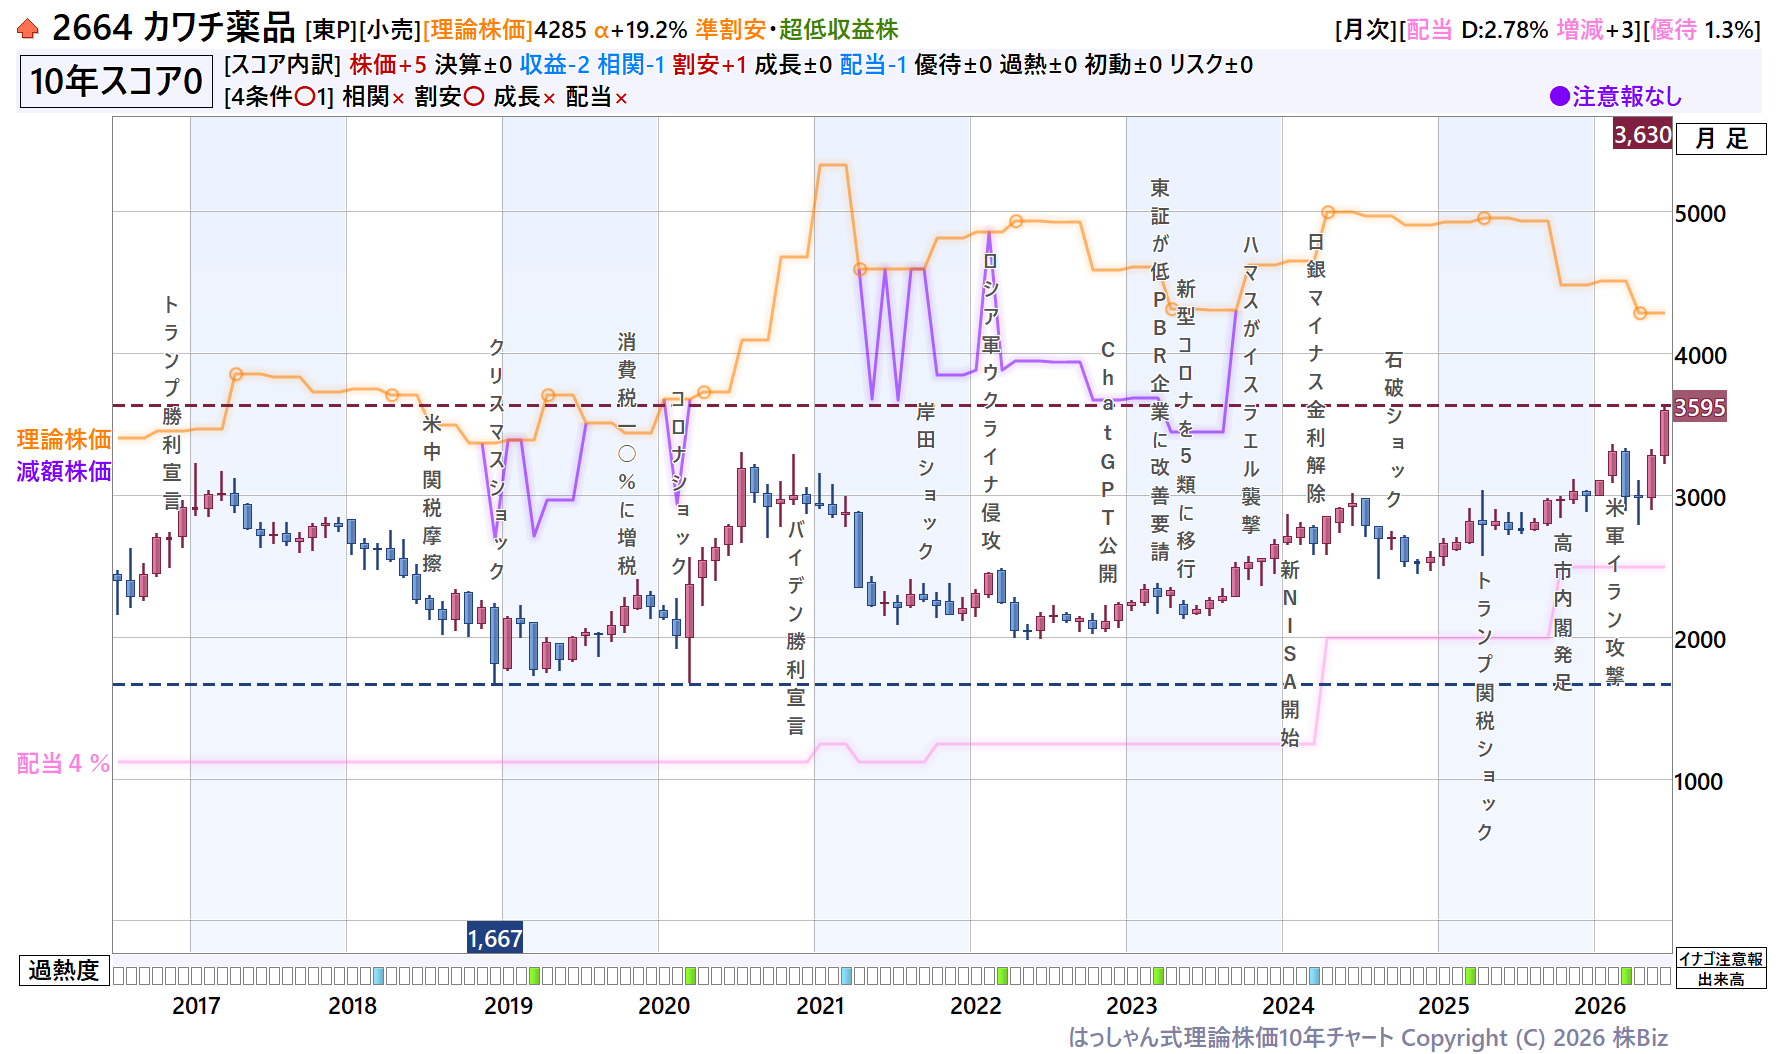Click the 株価+5 score item

click(x=388, y=65)
